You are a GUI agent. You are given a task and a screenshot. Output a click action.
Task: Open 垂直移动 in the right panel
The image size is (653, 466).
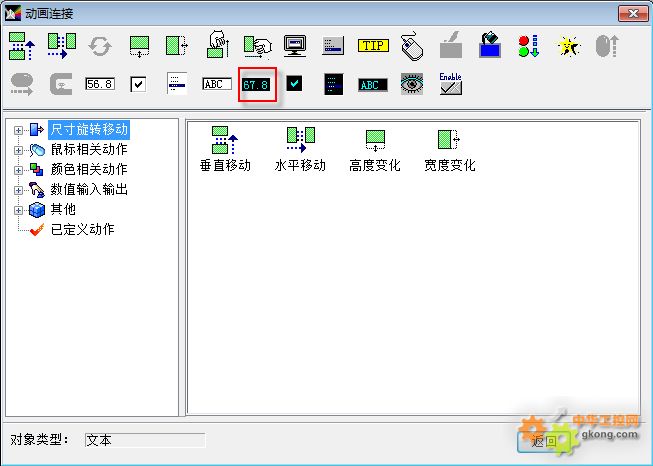coord(225,149)
